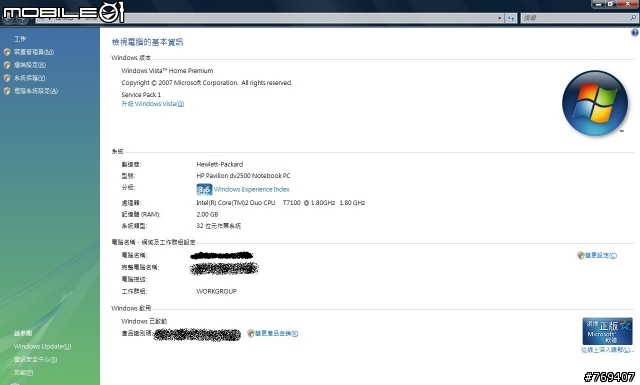Click the 3.5 experience score badge

(204, 189)
